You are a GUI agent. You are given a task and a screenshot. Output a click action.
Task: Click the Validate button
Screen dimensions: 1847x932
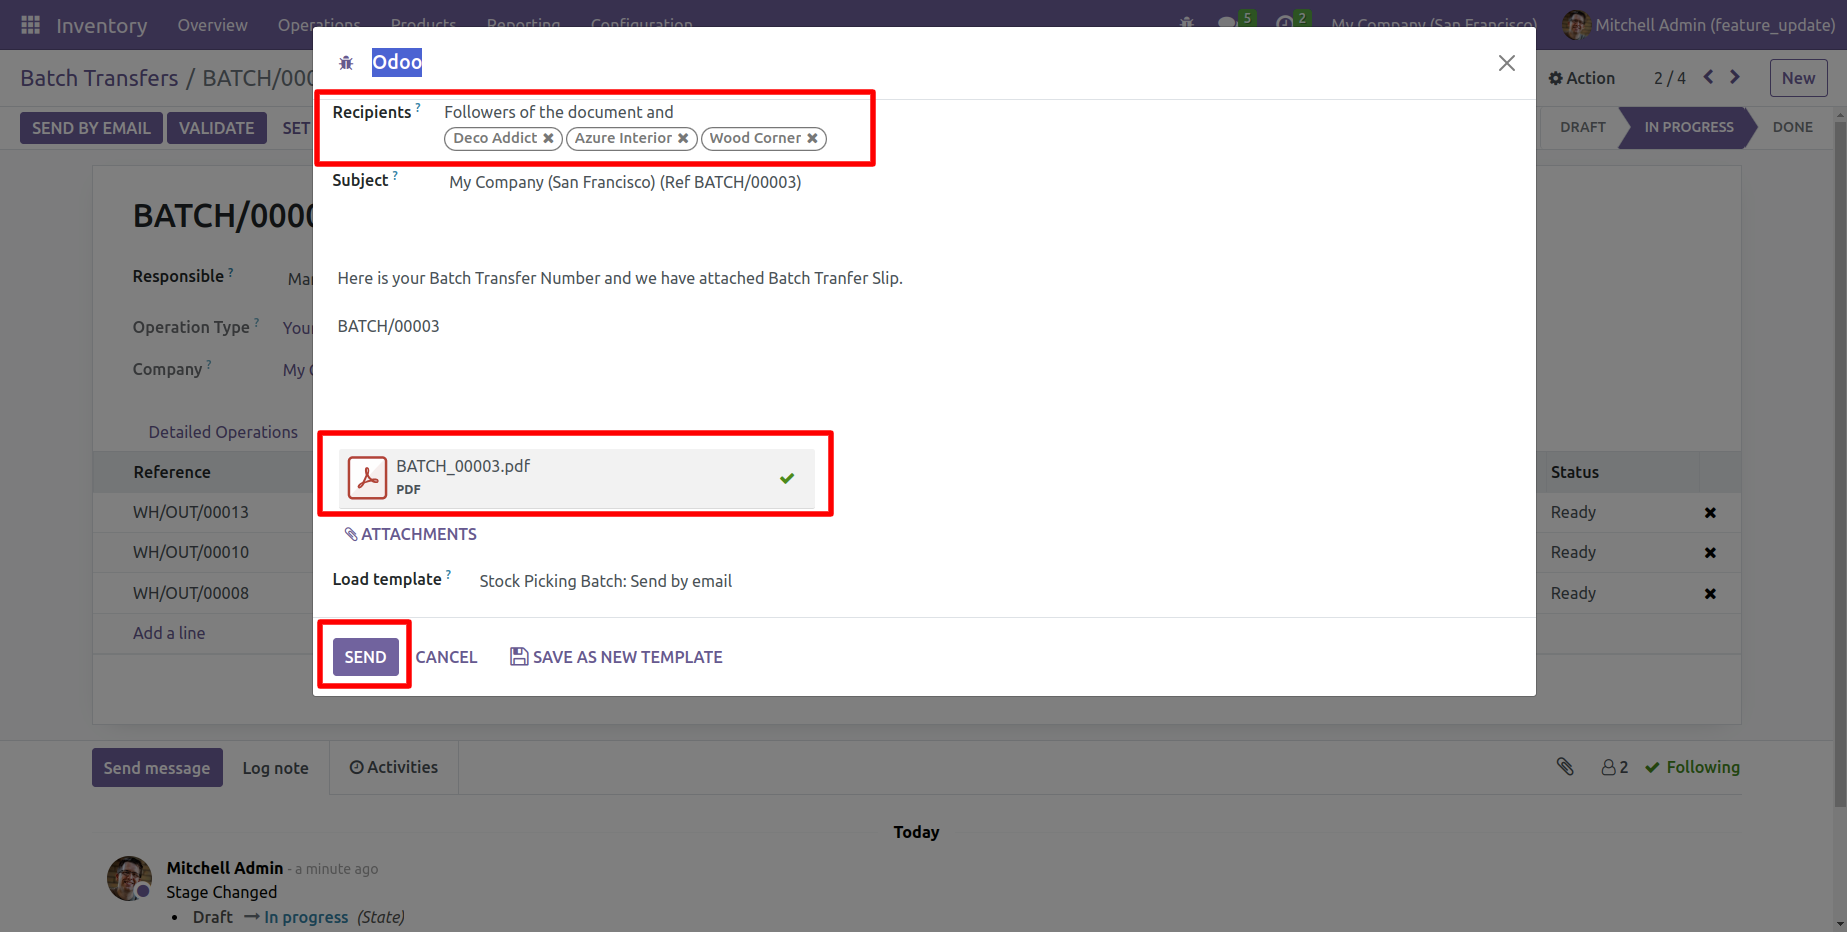[x=216, y=128]
